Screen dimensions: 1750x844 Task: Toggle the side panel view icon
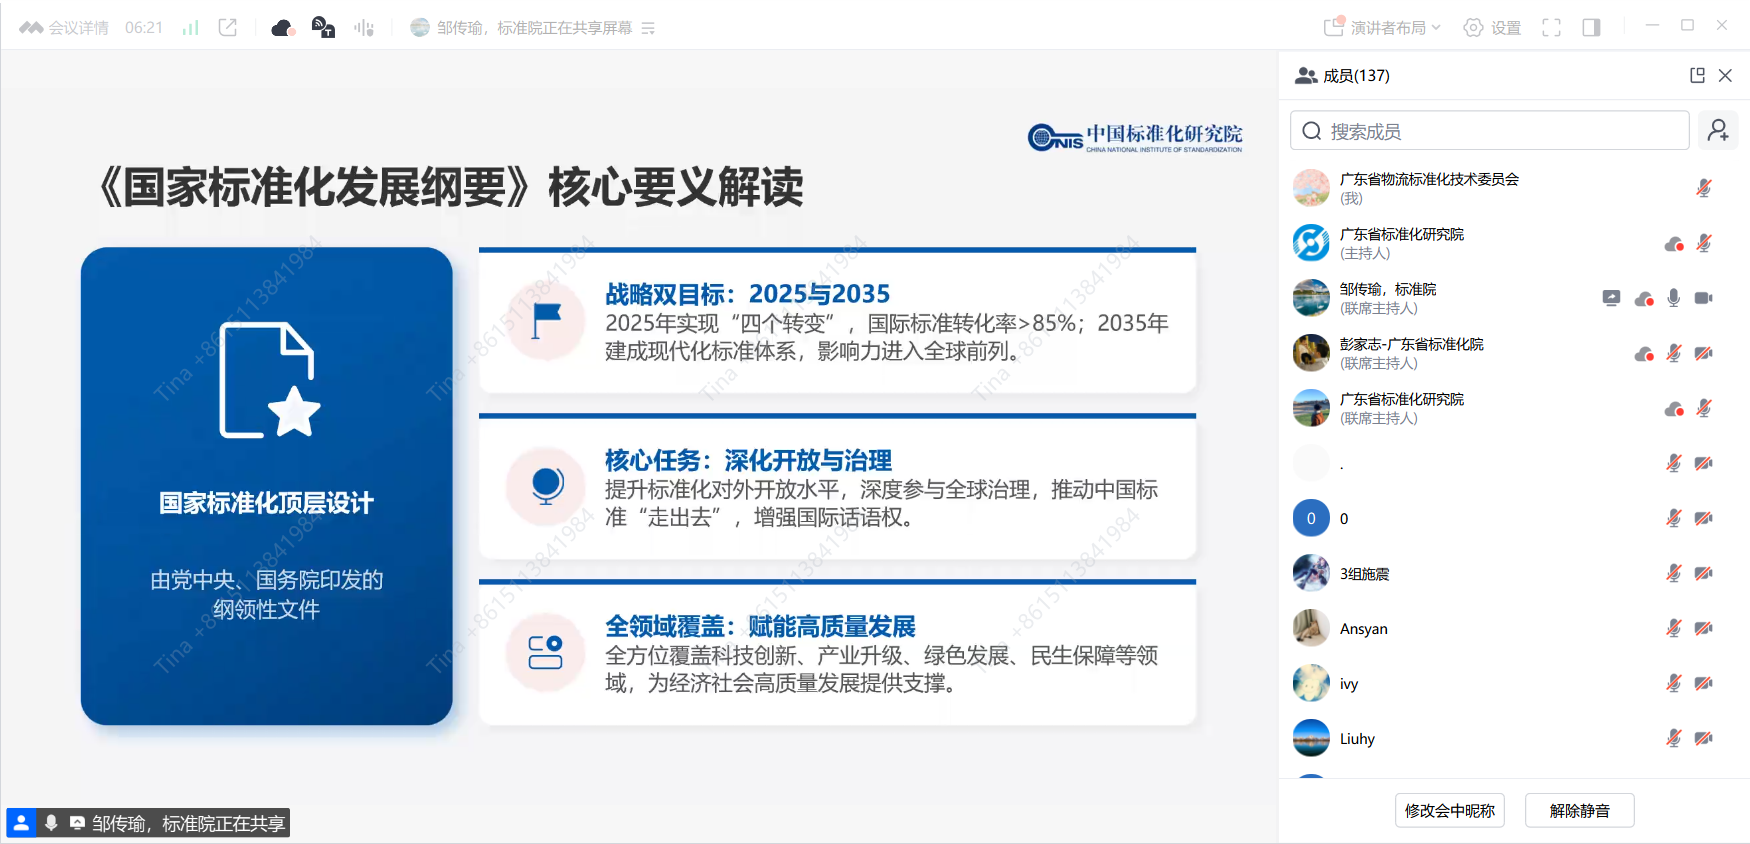pos(1591,28)
